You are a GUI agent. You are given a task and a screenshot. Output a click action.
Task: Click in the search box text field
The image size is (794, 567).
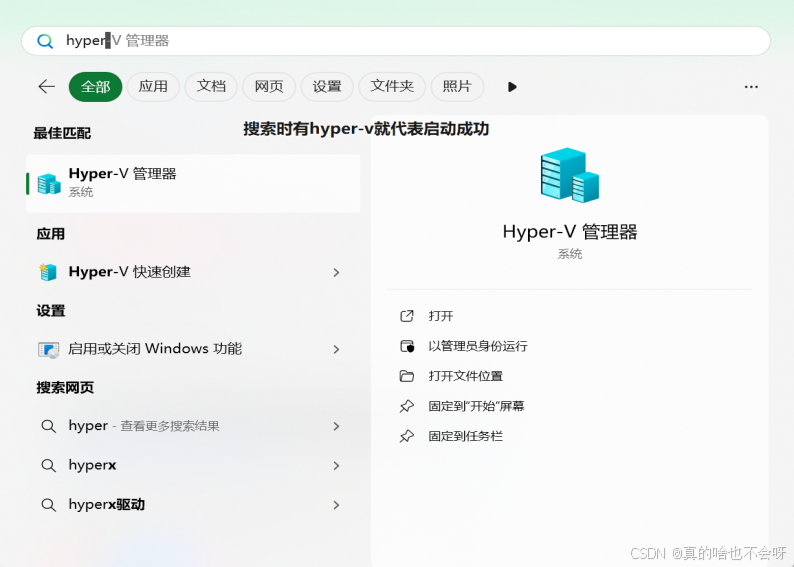[x=395, y=41]
